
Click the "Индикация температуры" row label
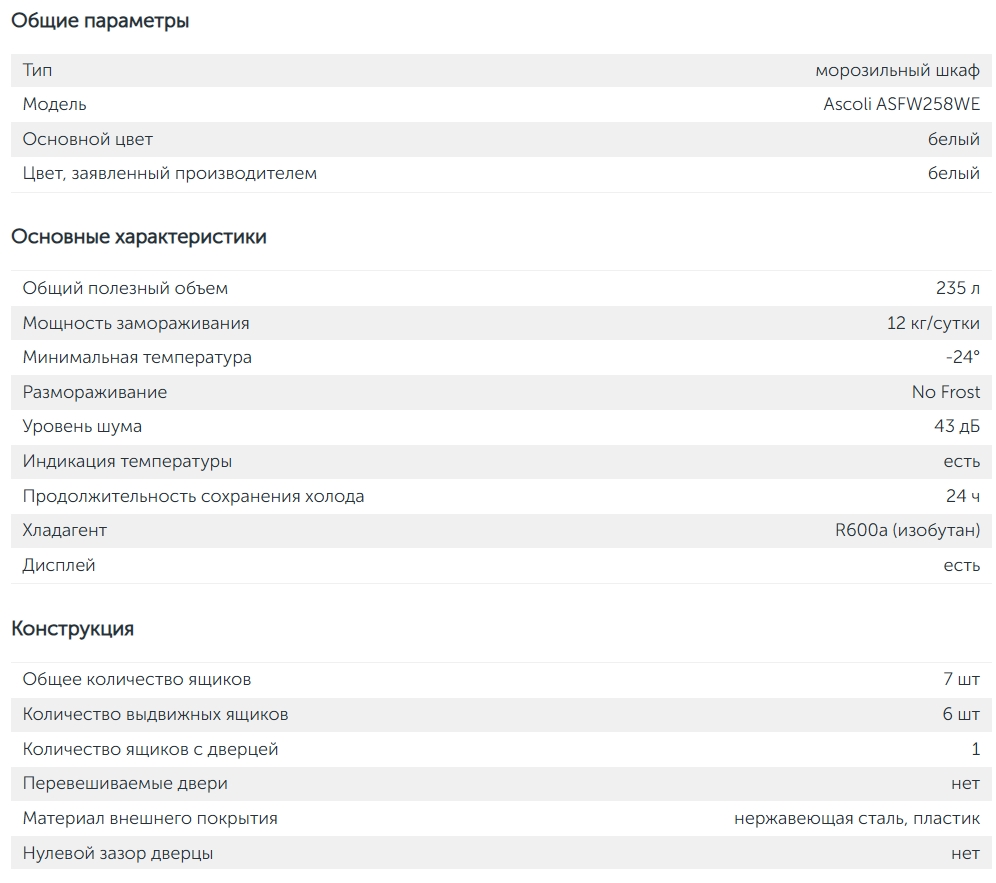(x=127, y=461)
